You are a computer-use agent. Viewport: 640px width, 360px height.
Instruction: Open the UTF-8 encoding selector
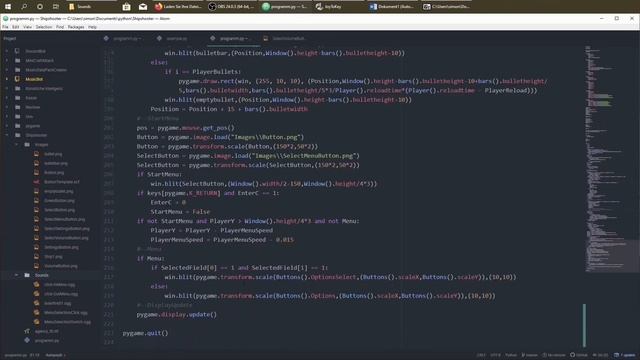pos(496,355)
